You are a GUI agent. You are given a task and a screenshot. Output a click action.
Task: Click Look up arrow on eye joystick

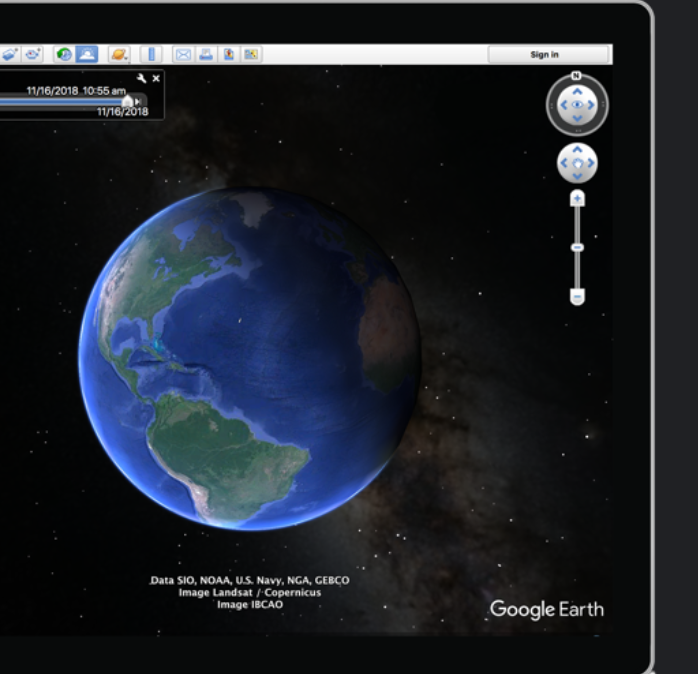[577, 92]
